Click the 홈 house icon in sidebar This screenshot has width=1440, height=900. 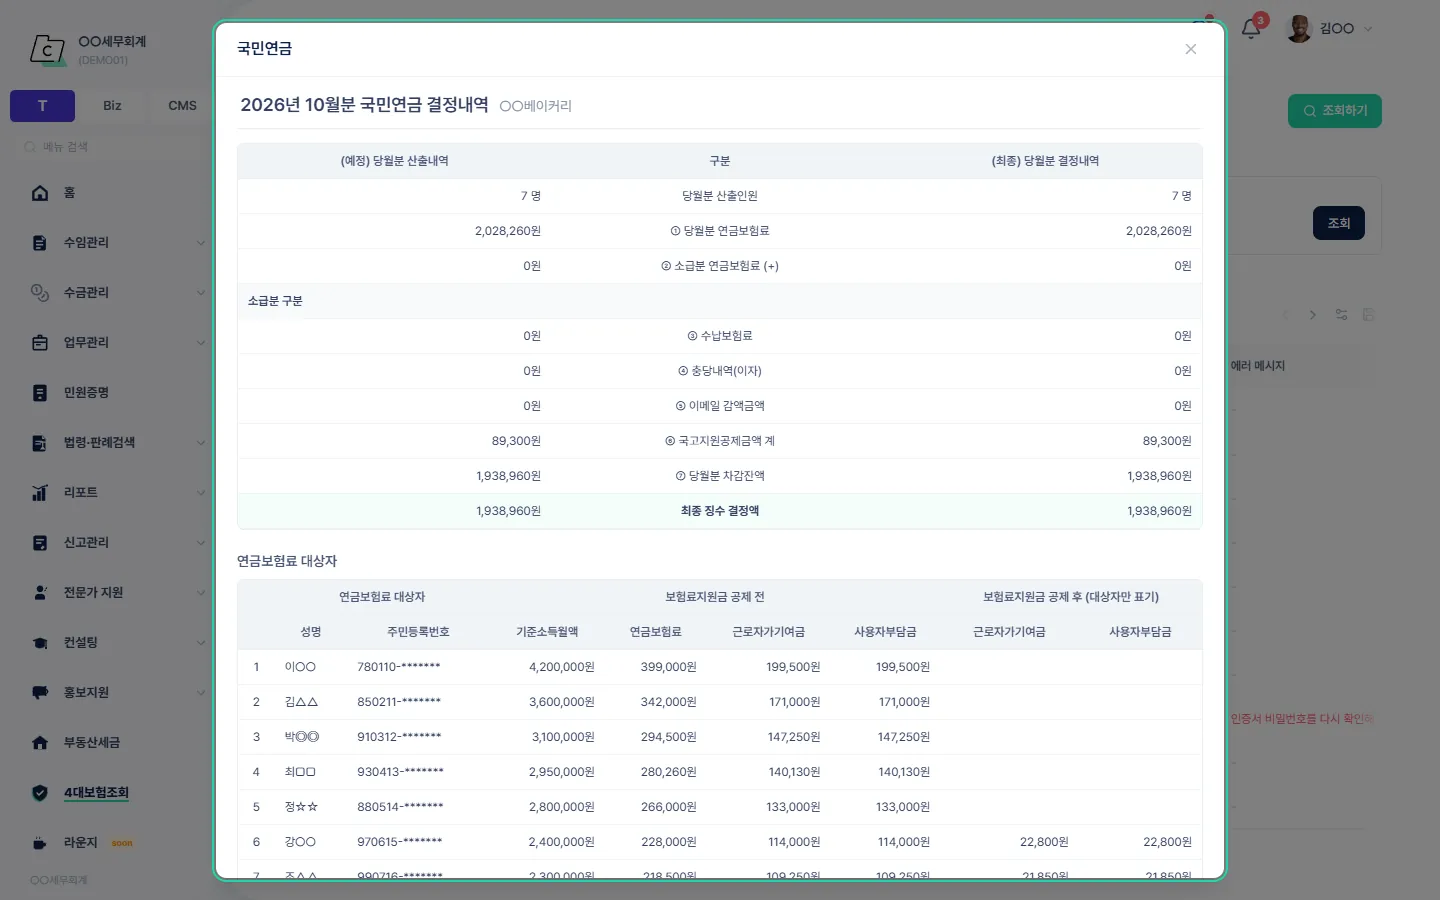pos(40,193)
